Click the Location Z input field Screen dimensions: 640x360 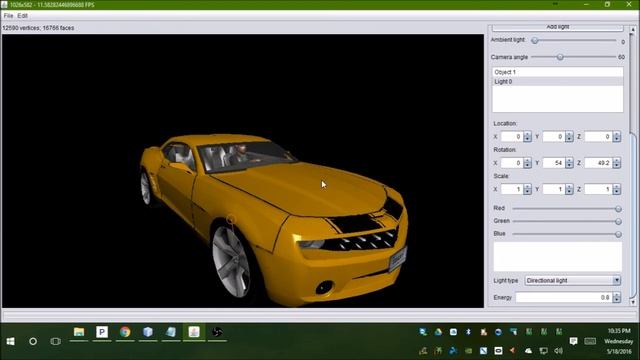click(598, 137)
